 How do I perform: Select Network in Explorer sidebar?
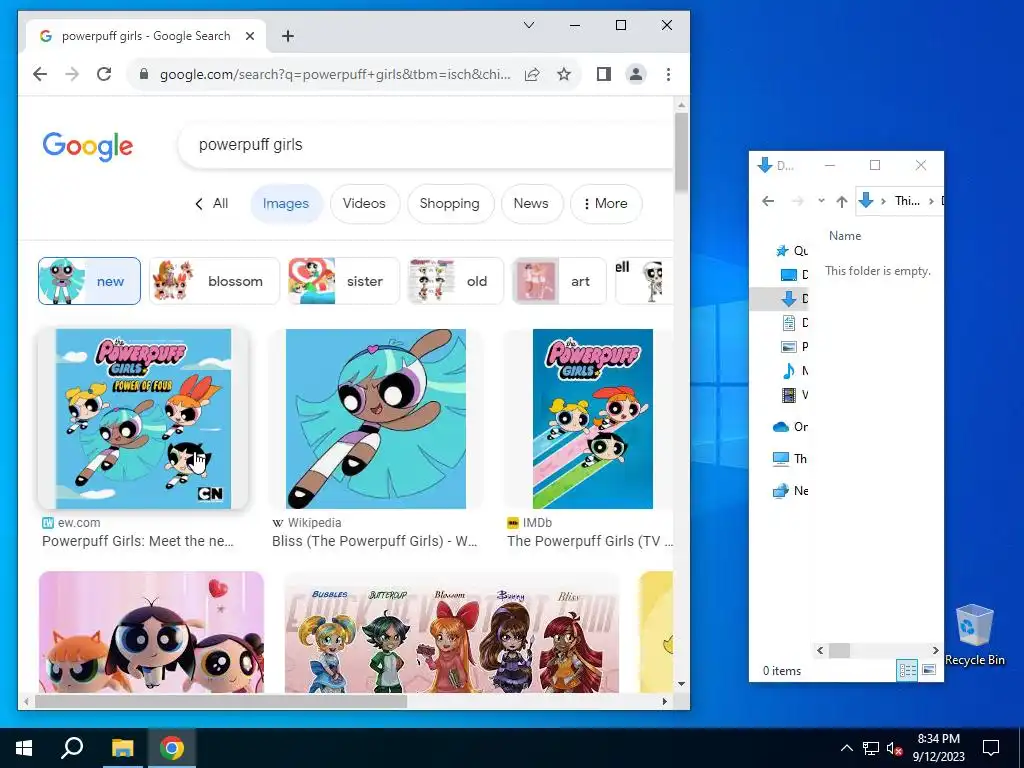(x=790, y=490)
